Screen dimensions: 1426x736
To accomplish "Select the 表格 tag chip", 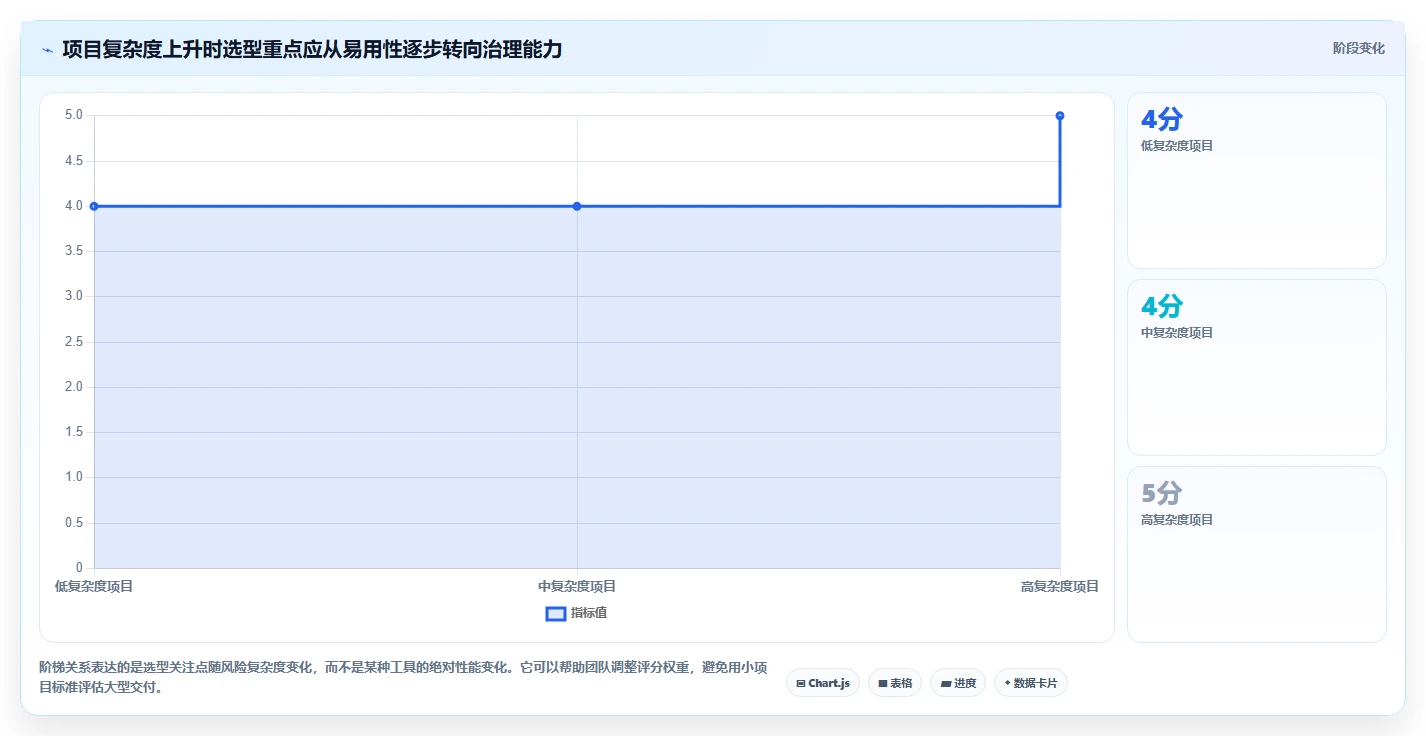I will click(x=895, y=683).
